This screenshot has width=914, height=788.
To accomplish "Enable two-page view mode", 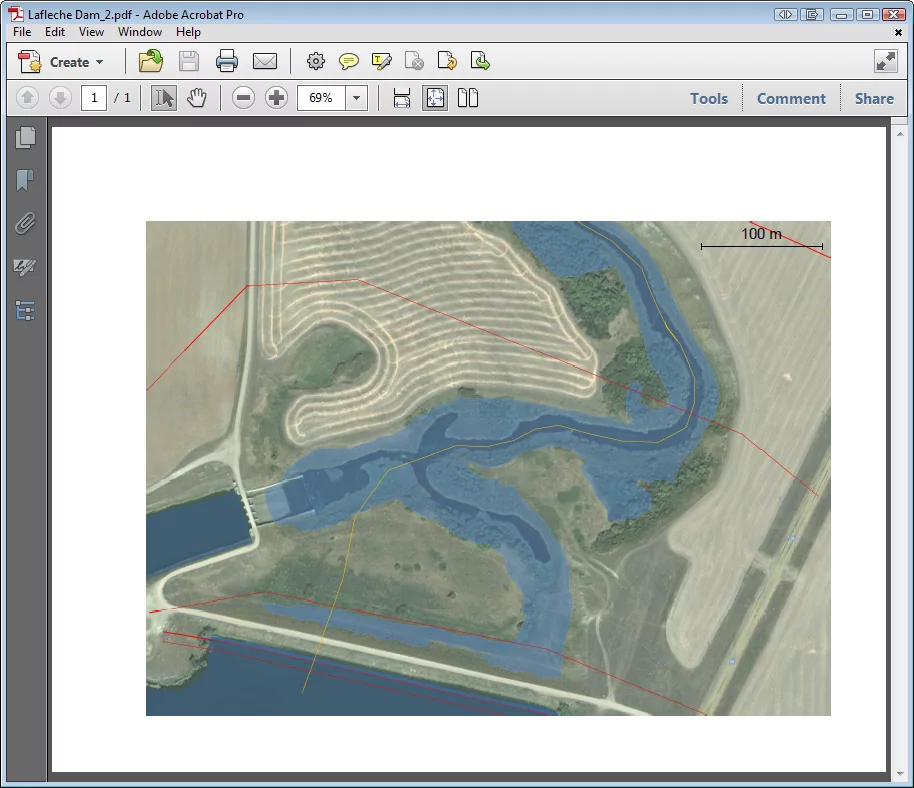I will [468, 97].
